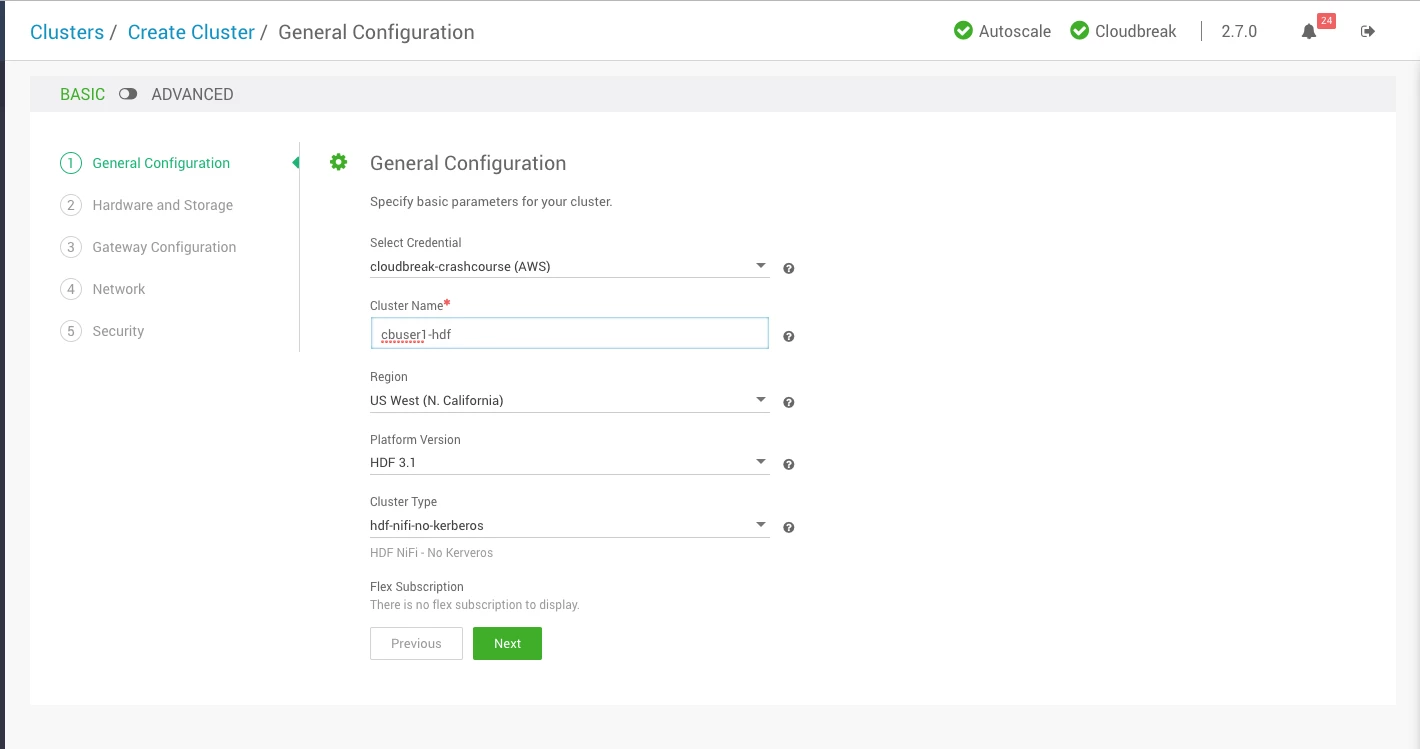Open help for Select Credential

coord(789,269)
